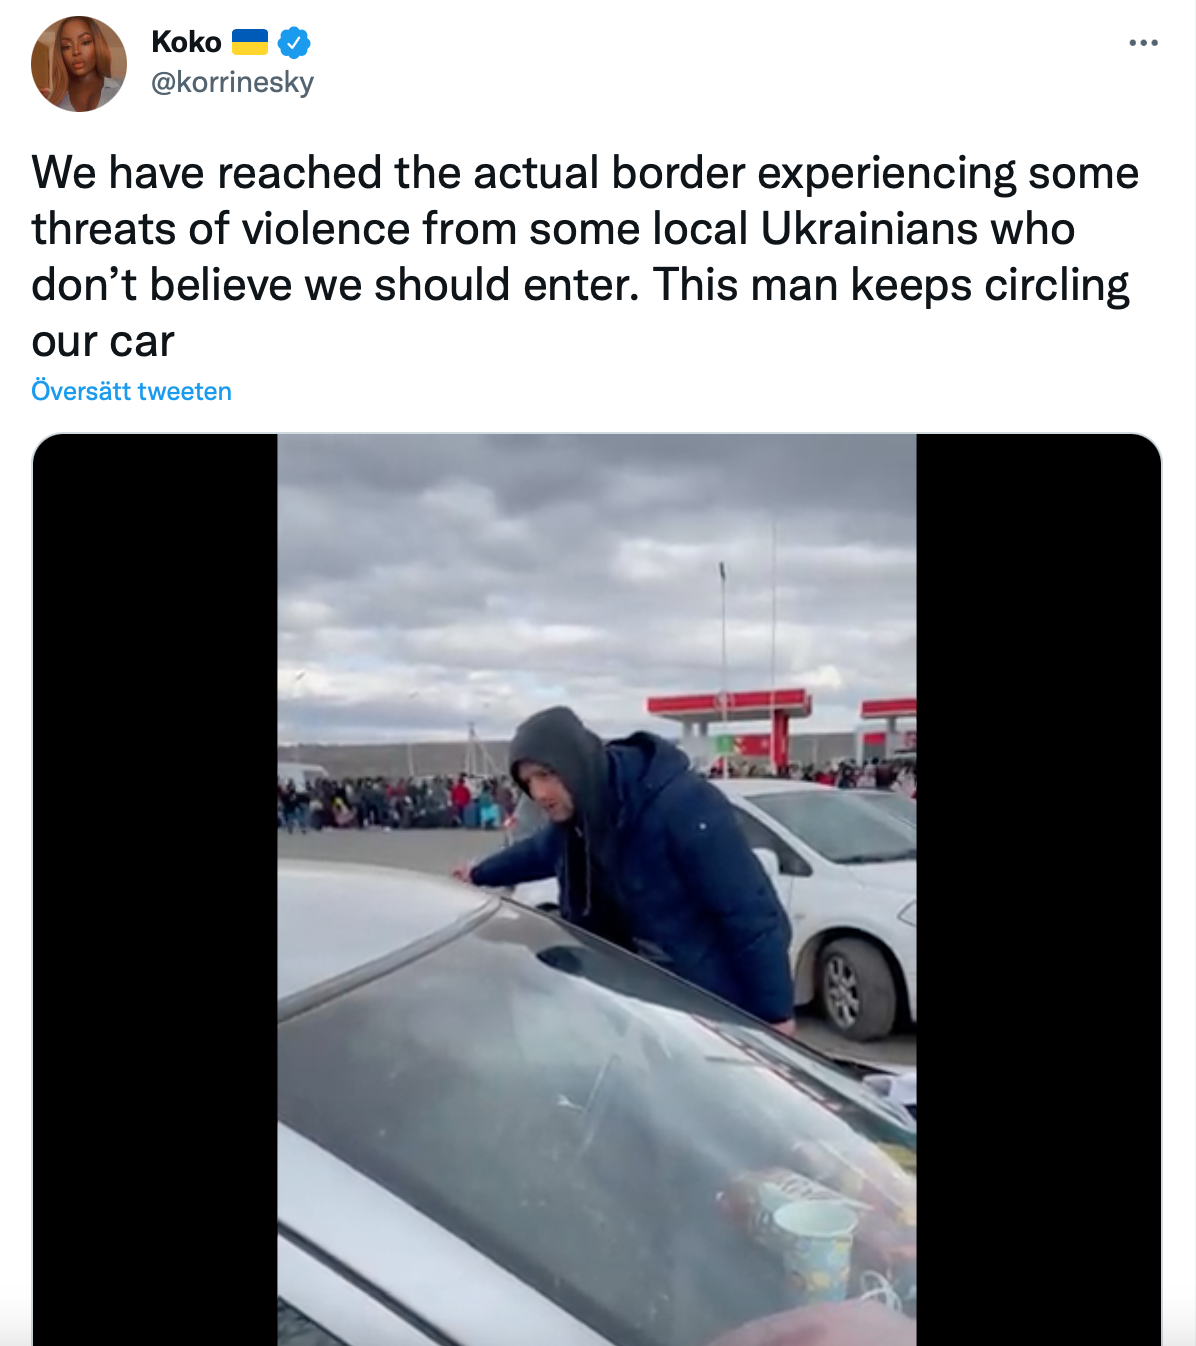The image size is (1196, 1346).
Task: Play the embedded tweet video
Action: click(x=597, y=890)
